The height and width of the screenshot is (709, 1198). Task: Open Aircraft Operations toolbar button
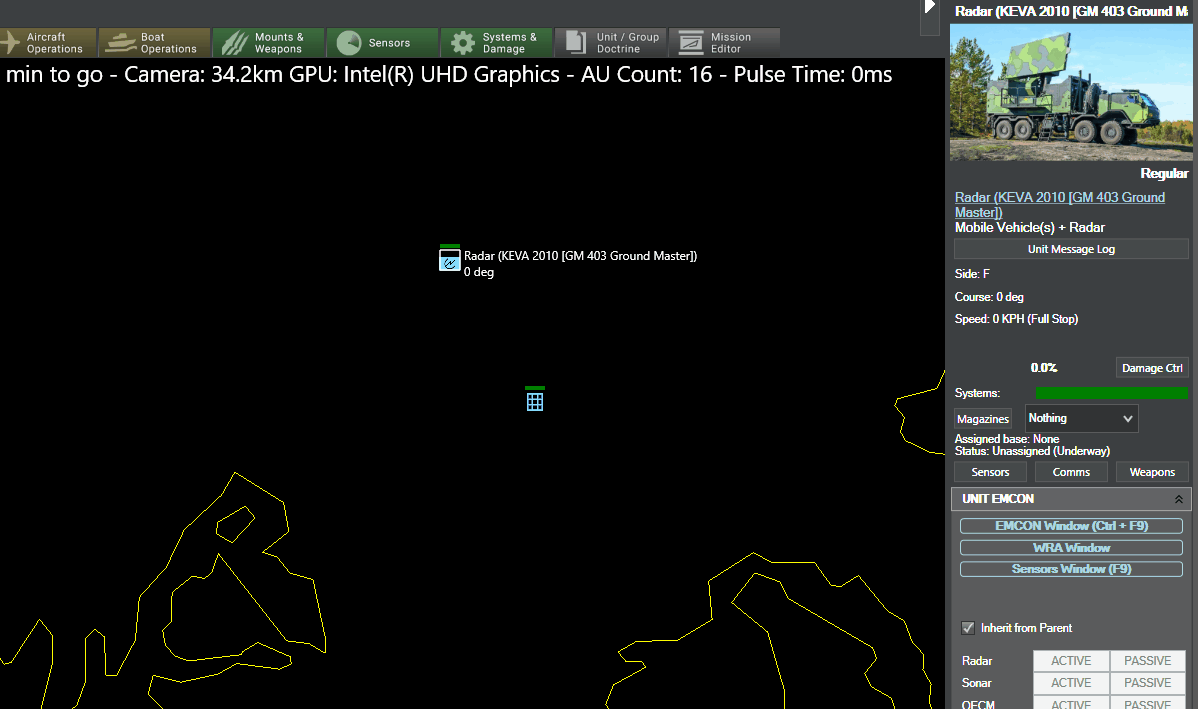(x=47, y=43)
